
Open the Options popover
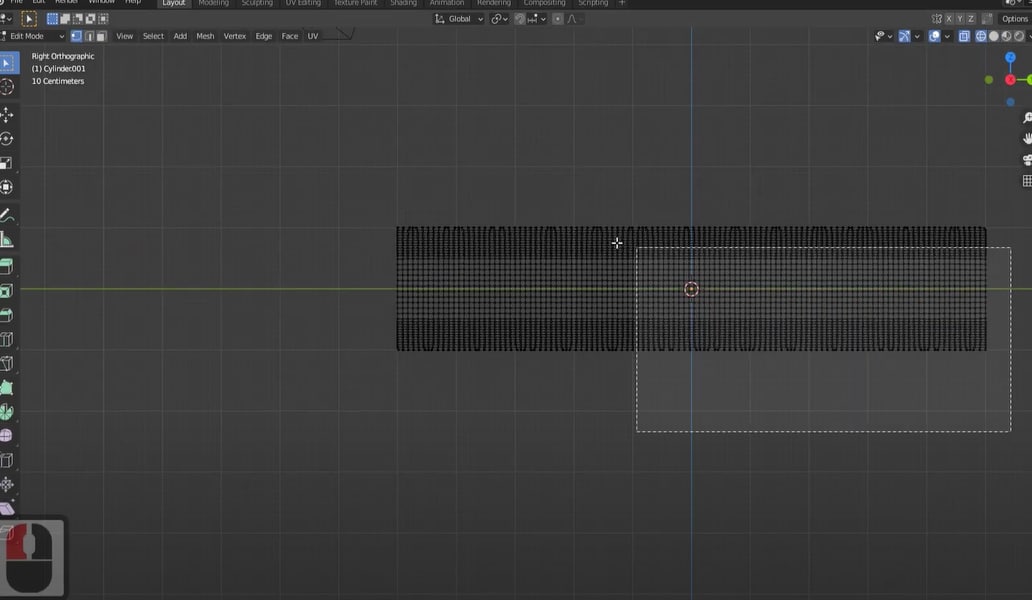click(1015, 19)
